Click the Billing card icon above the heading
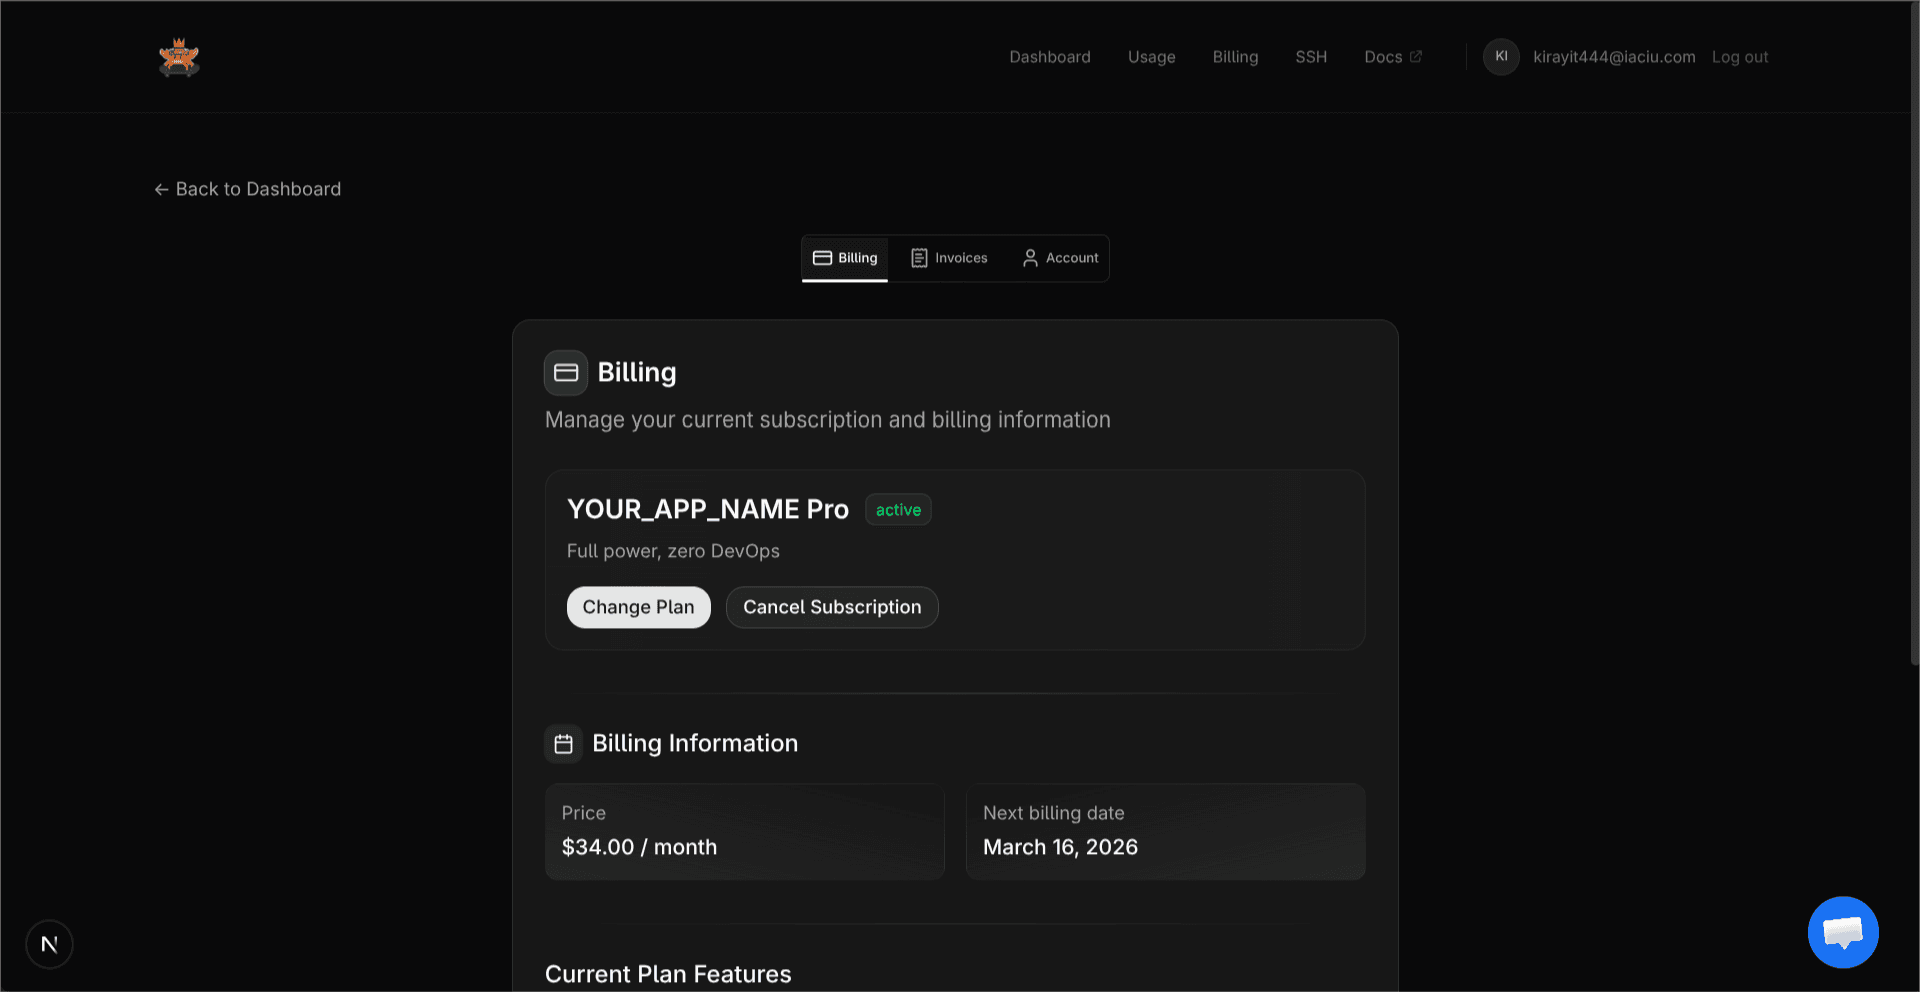The width and height of the screenshot is (1920, 992). 565,372
